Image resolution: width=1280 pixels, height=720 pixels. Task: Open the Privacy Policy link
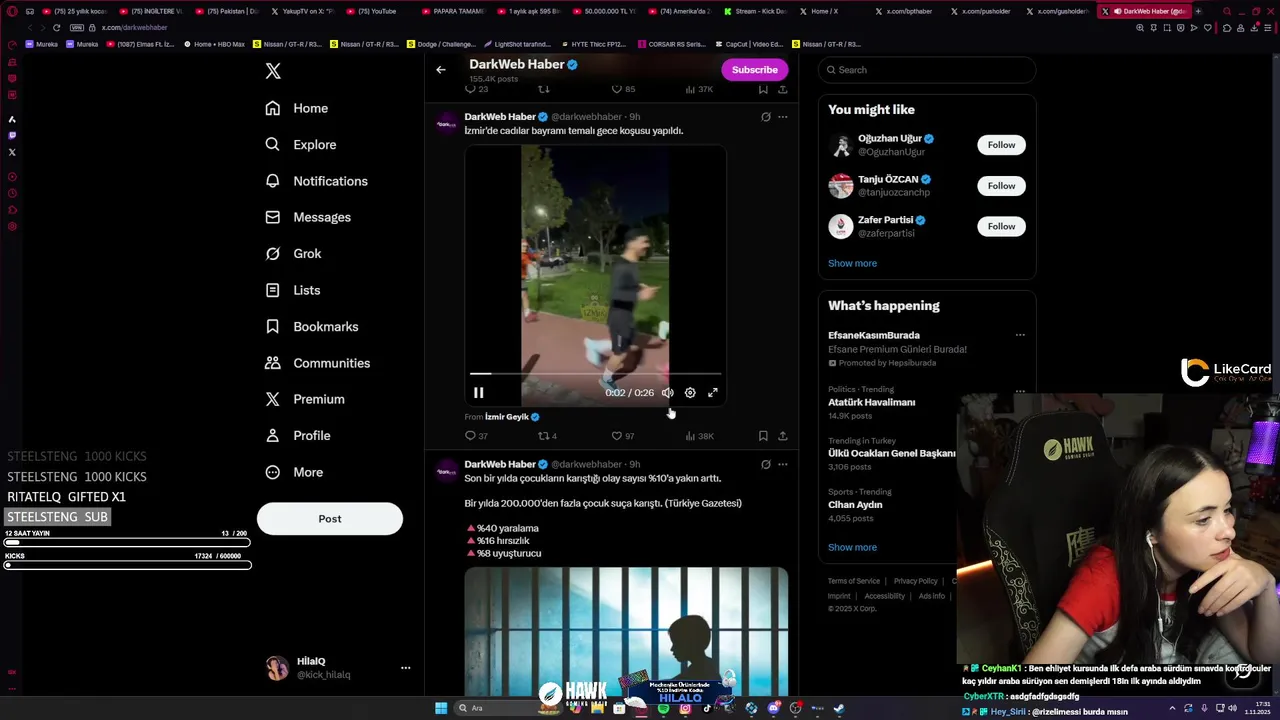[915, 581]
